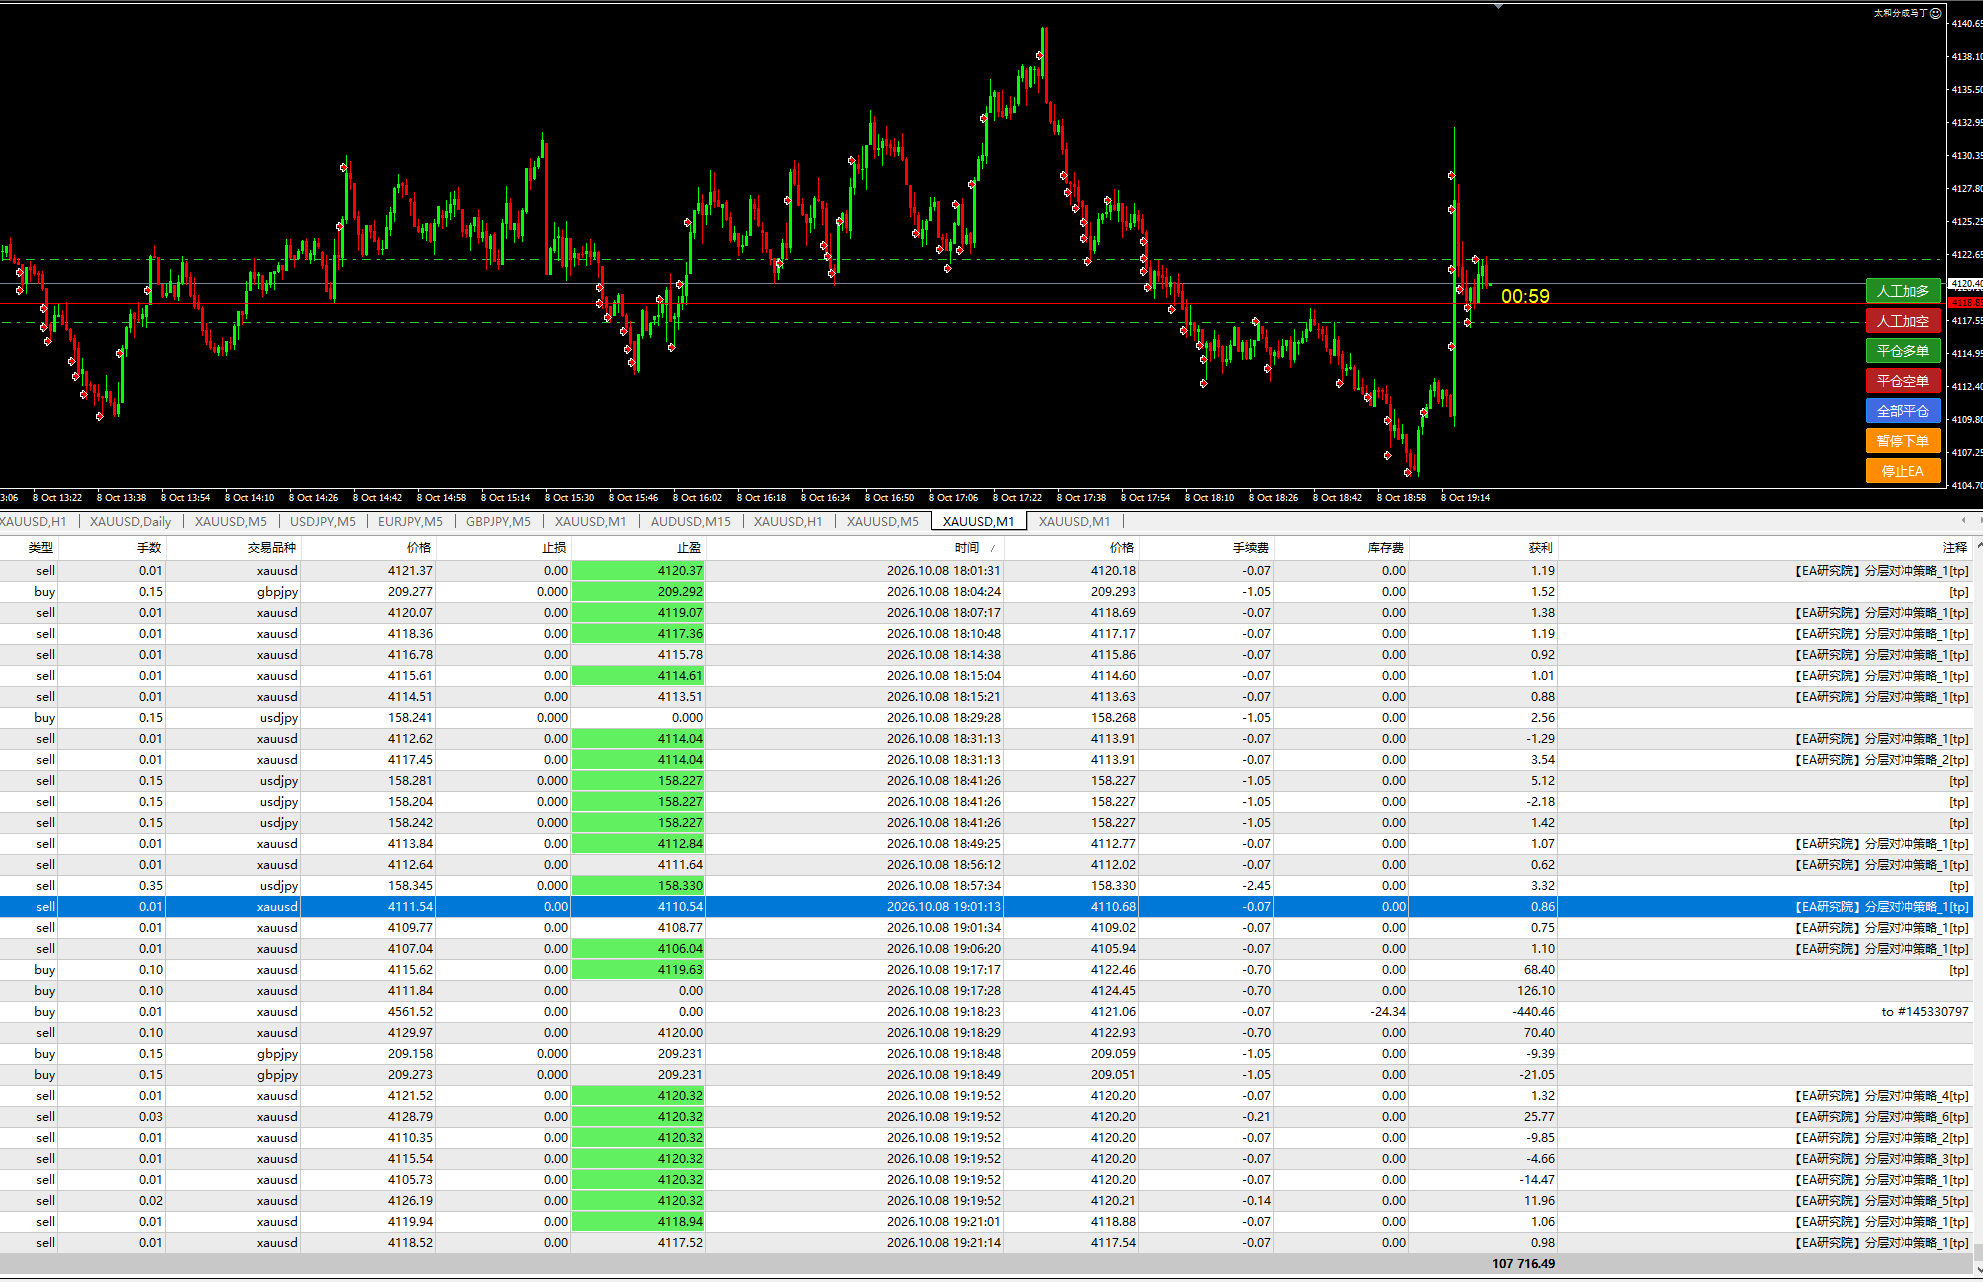Image resolution: width=1983 pixels, height=1282 pixels.
Task: Click the 手续费 commission column header
Action: [x=1206, y=548]
